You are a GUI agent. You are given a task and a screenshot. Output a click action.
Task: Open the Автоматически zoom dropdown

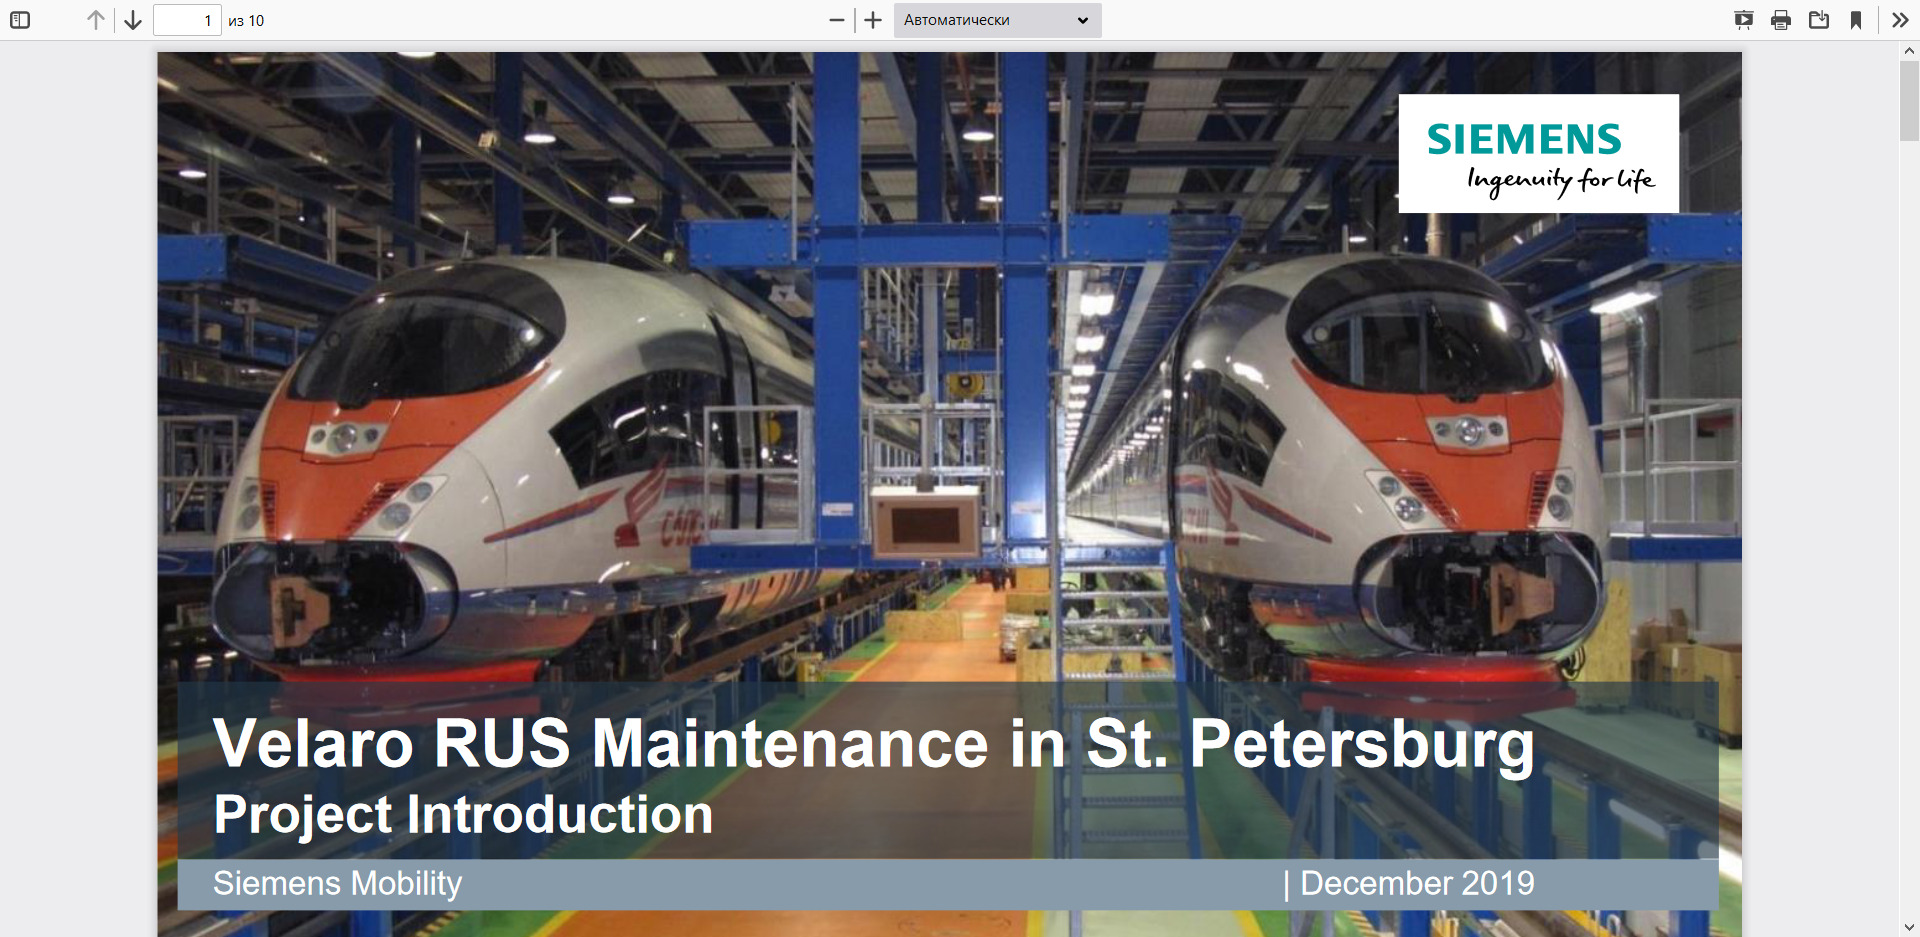coord(997,20)
